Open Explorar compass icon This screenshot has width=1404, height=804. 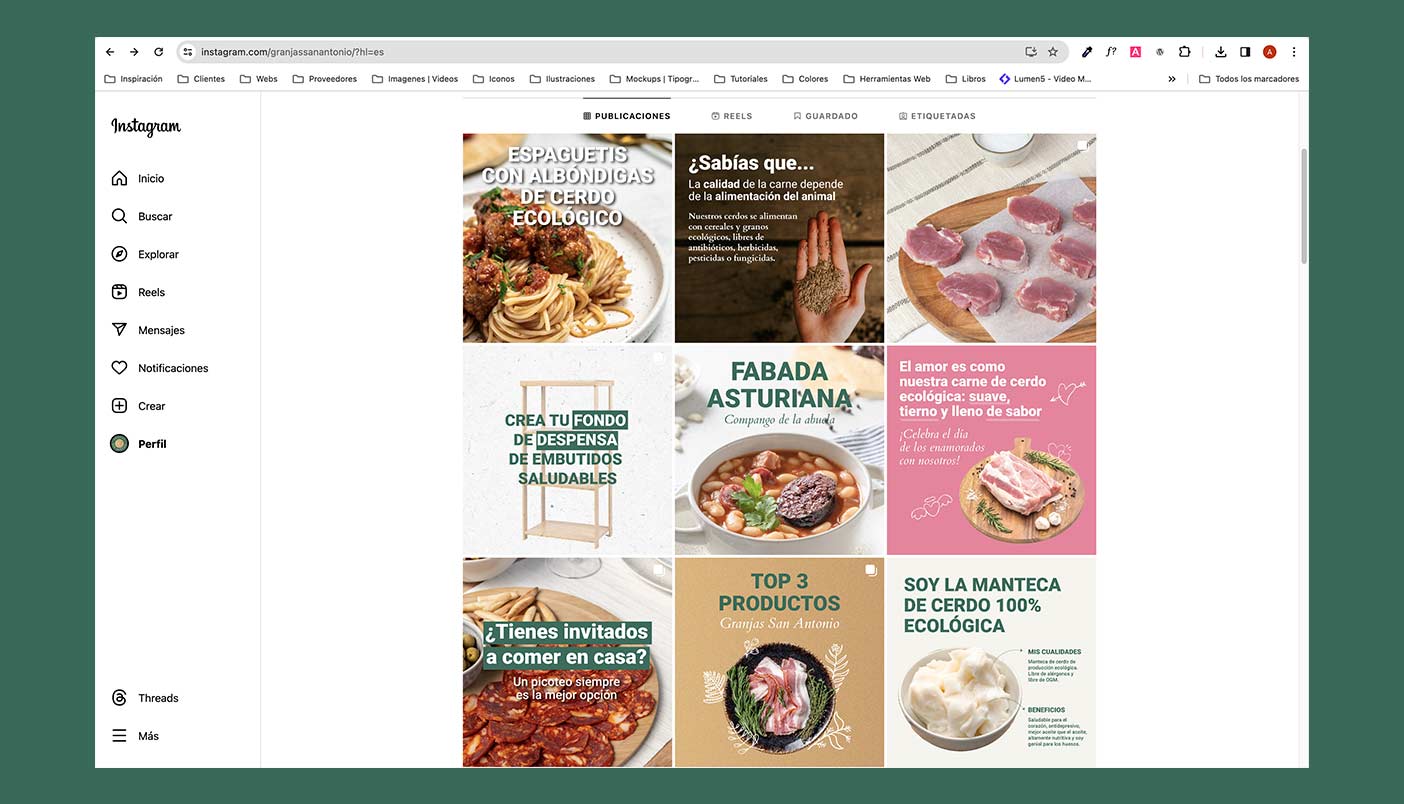119,254
